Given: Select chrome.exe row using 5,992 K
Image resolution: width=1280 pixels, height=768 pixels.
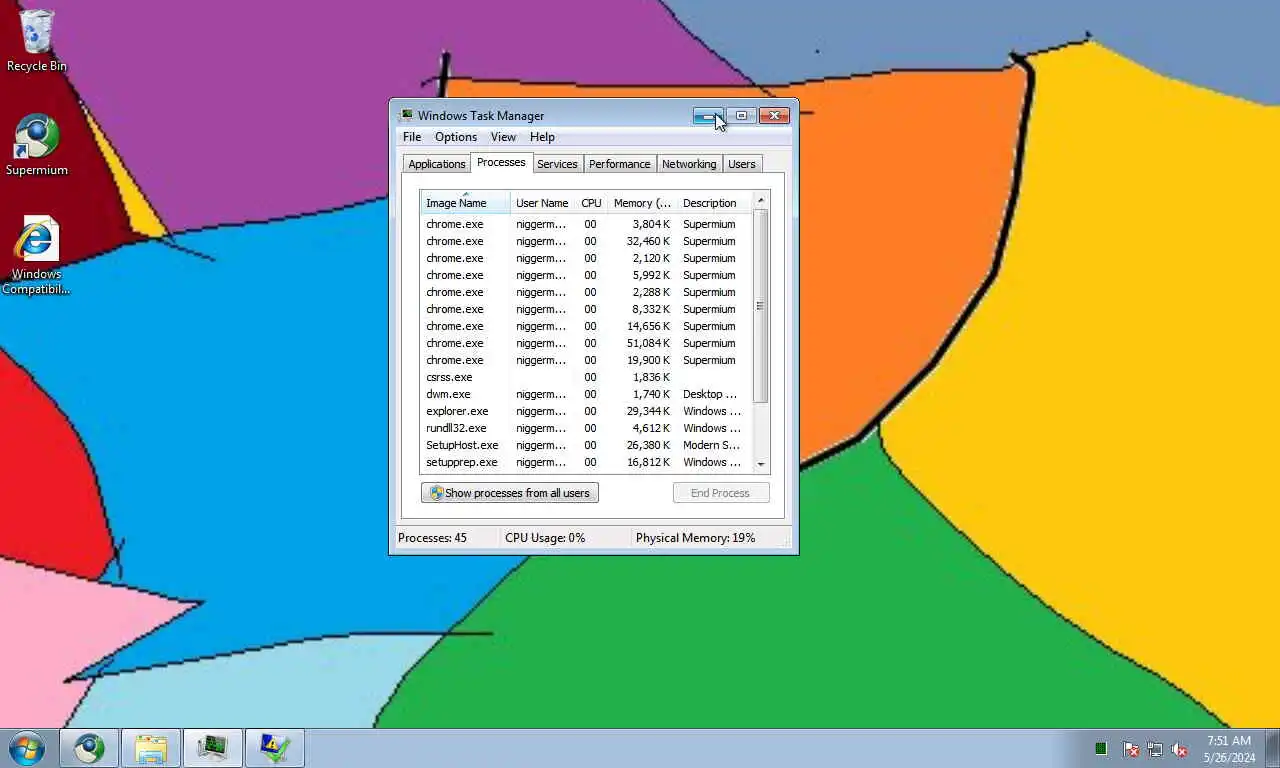Looking at the screenshot, I should [586, 275].
